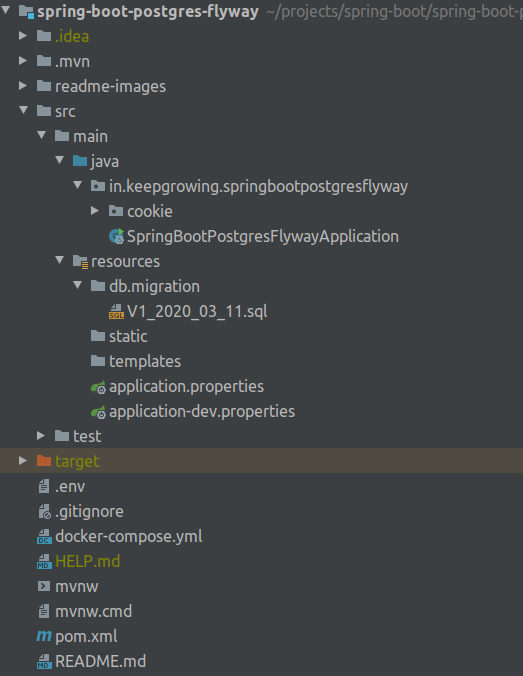Select the mvnw file name
The height and width of the screenshot is (676, 523).
click(x=77, y=587)
